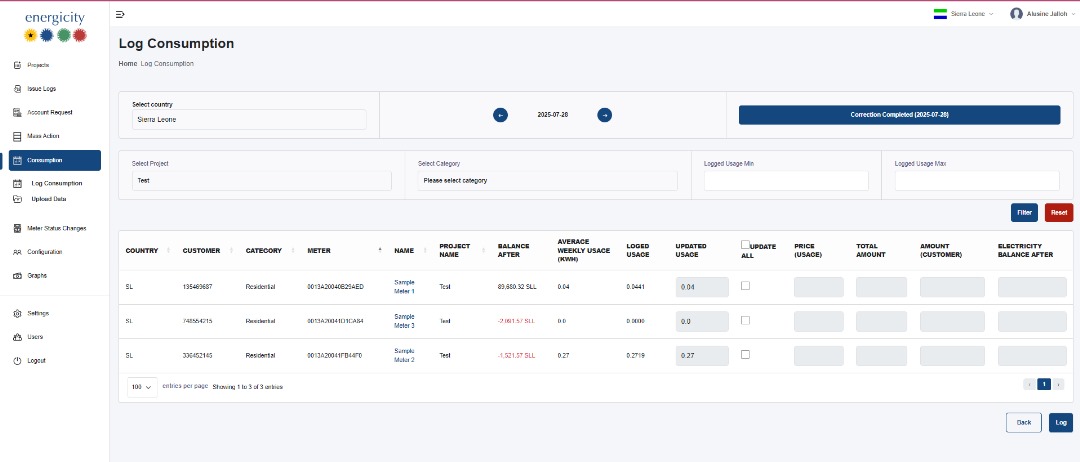The image size is (1080, 462).
Task: Click the Settings gear icon
Action: tap(17, 313)
